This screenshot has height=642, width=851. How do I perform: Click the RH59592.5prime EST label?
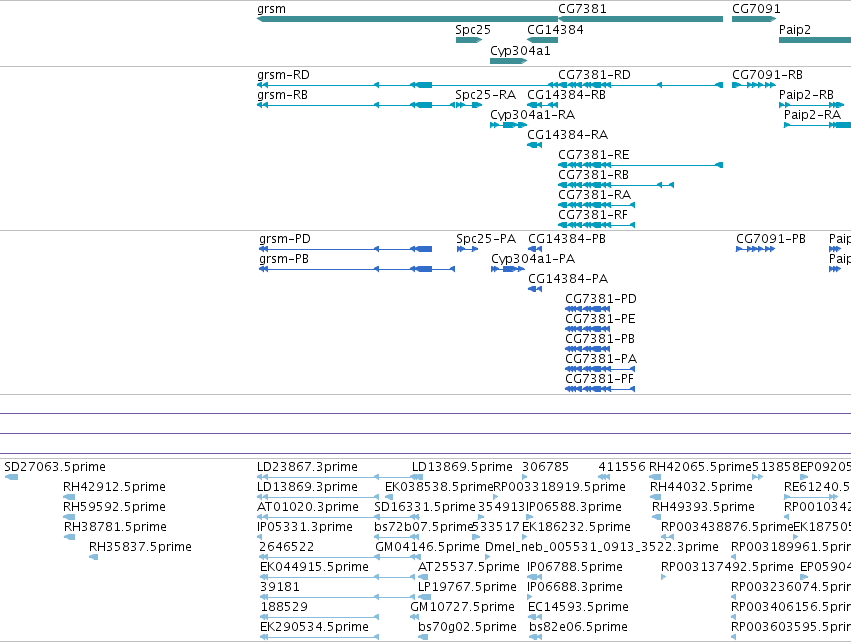115,507
